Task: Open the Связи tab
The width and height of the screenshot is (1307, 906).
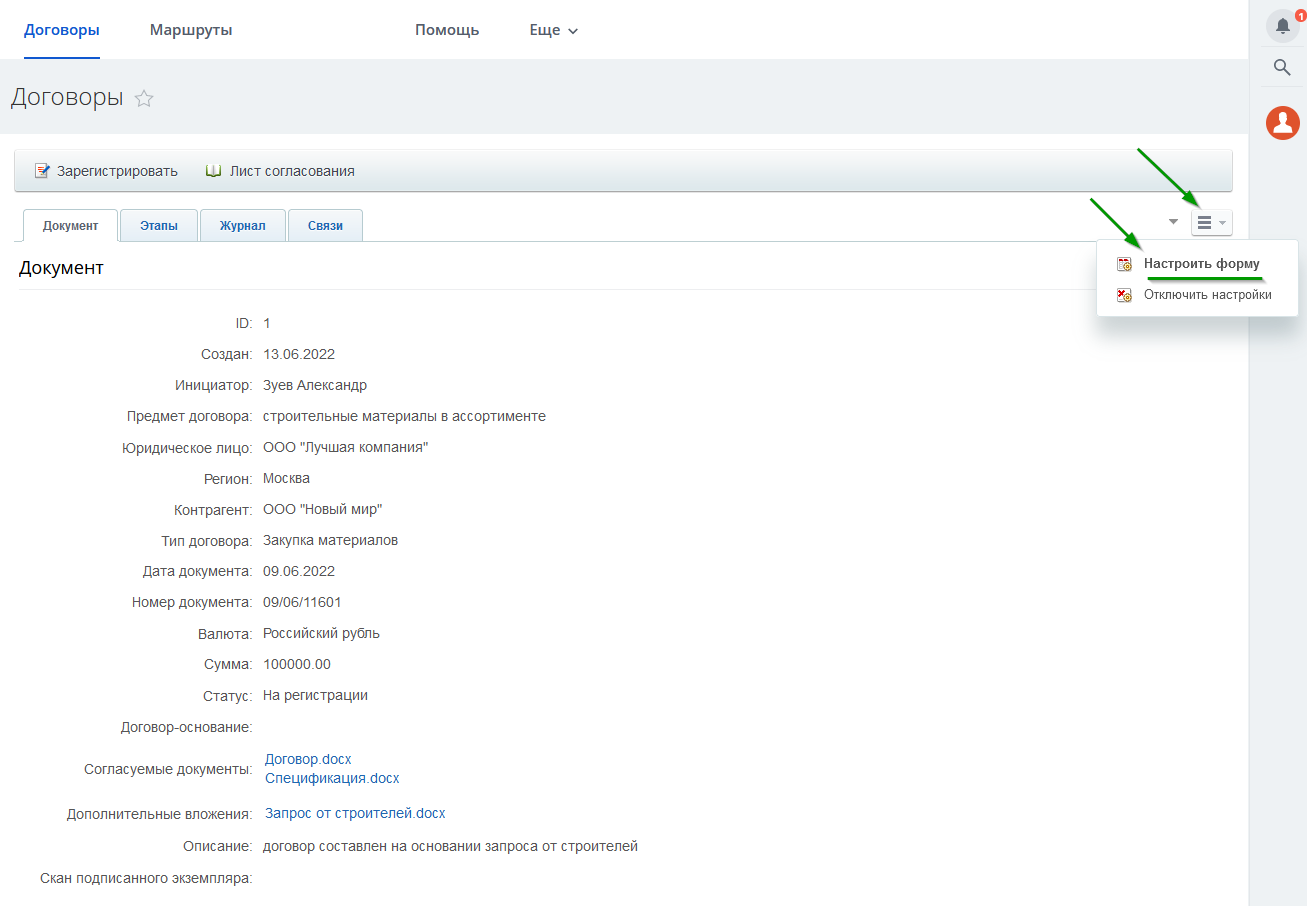Action: coord(325,226)
